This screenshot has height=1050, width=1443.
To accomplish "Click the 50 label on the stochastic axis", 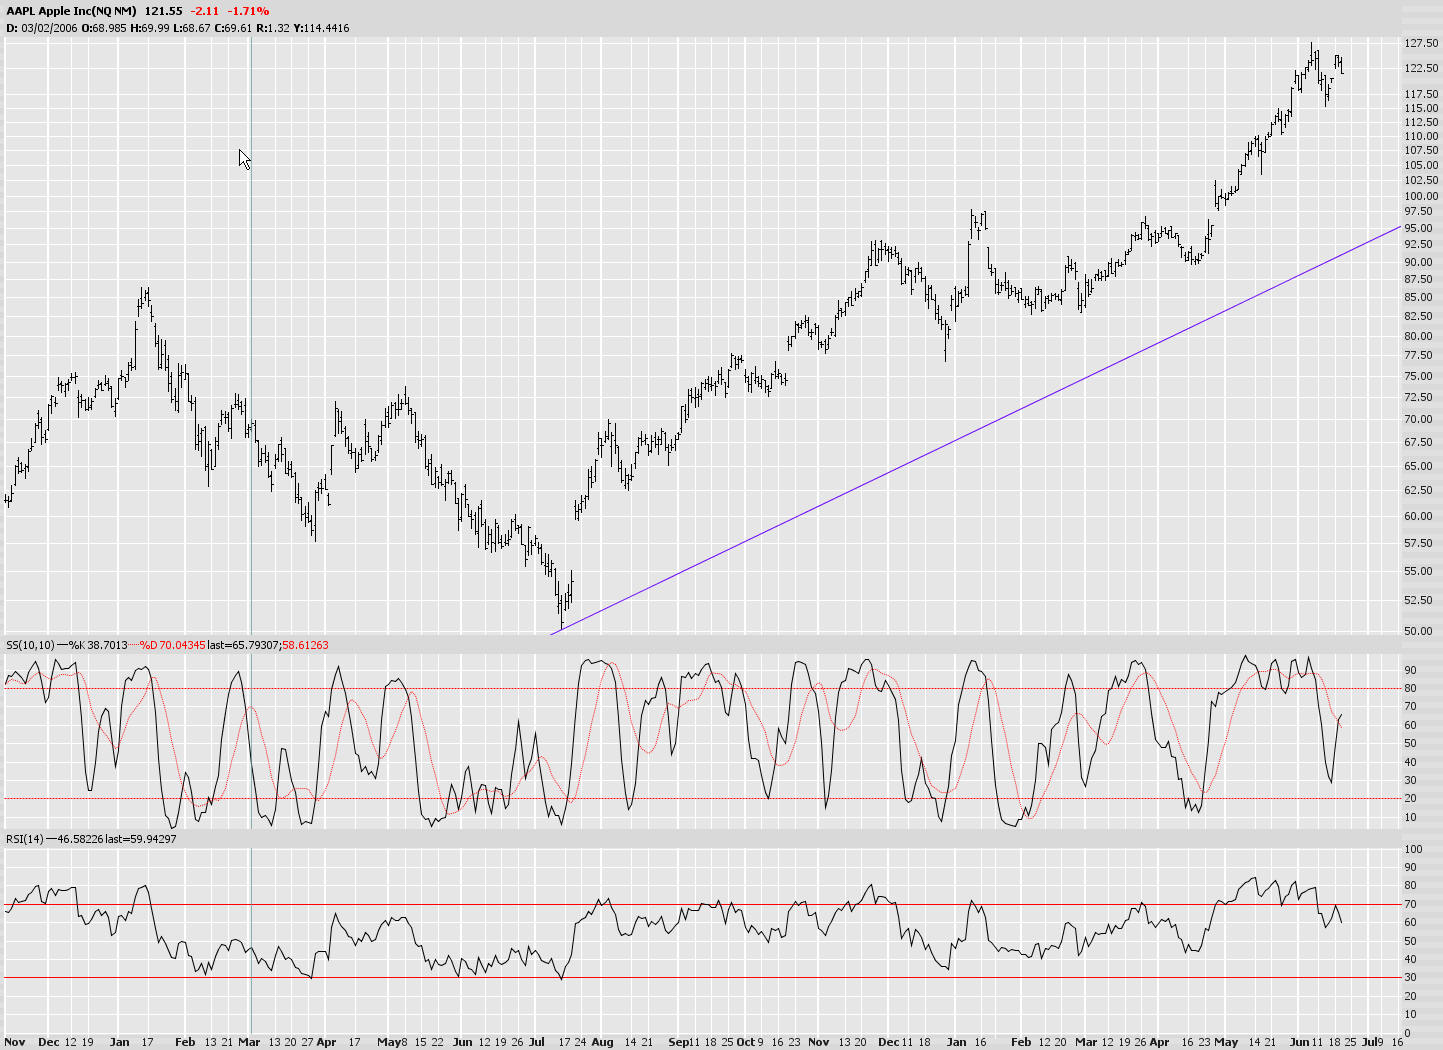I will 1410,743.
